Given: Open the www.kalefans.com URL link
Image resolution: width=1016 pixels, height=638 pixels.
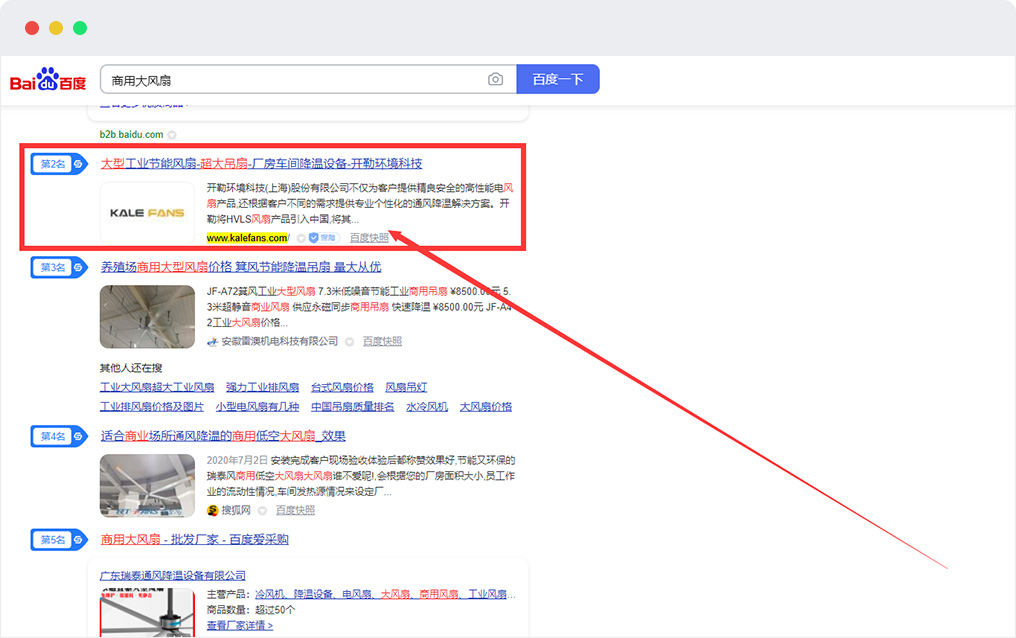Looking at the screenshot, I should pos(248,238).
